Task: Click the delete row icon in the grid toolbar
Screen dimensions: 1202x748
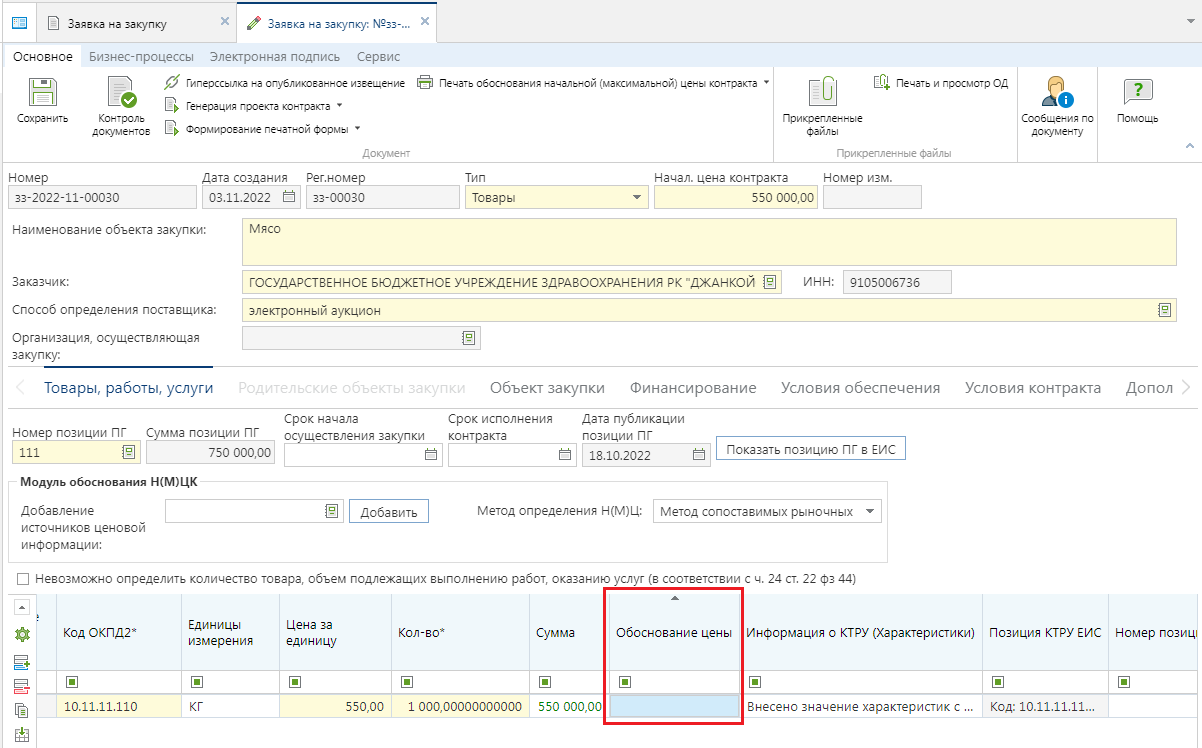Action: pos(21,686)
